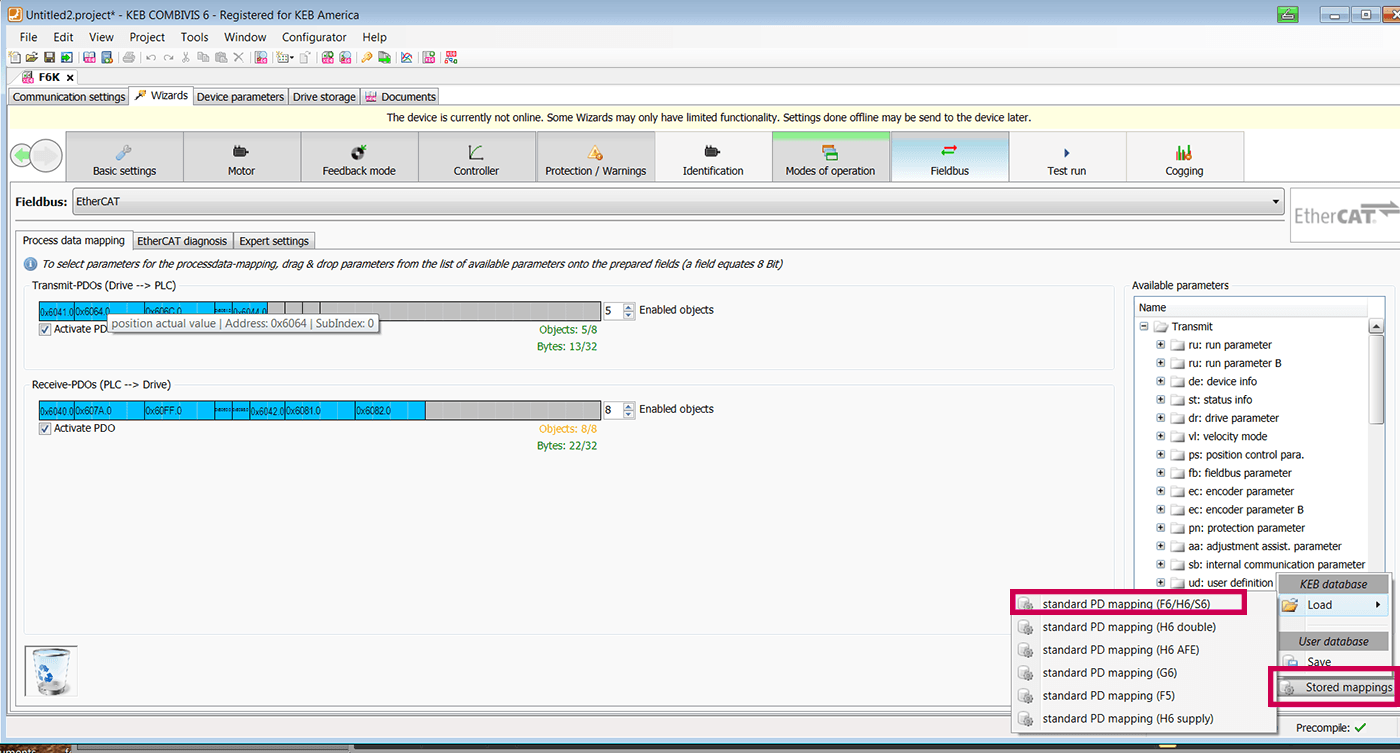Expand the dr: drive parameter folder
This screenshot has height=753, width=1400.
(x=1161, y=418)
